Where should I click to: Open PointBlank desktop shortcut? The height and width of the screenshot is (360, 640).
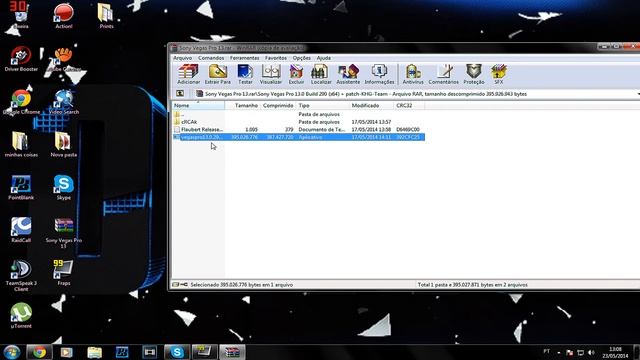(21, 188)
